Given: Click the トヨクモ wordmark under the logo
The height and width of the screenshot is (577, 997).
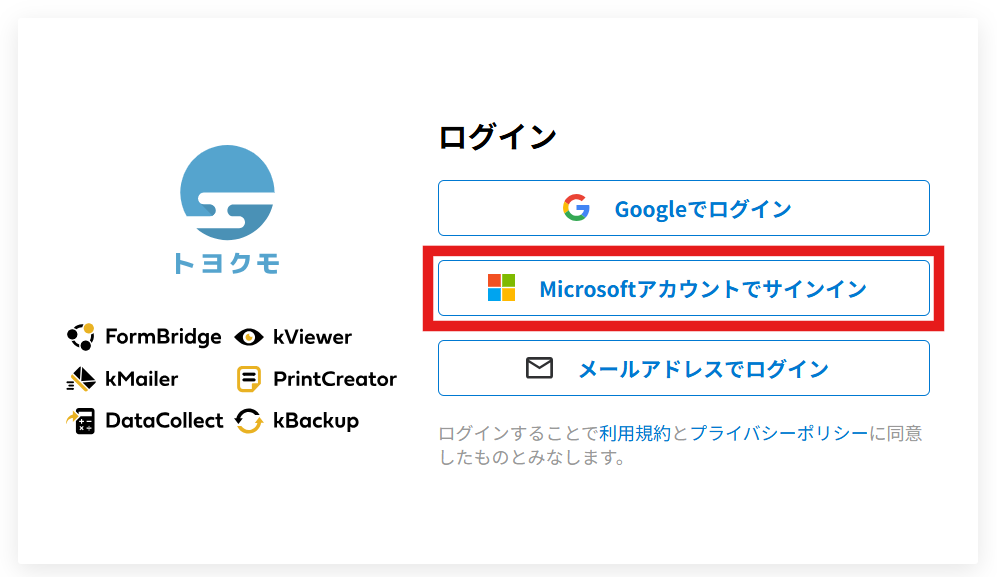Looking at the screenshot, I should 227,263.
